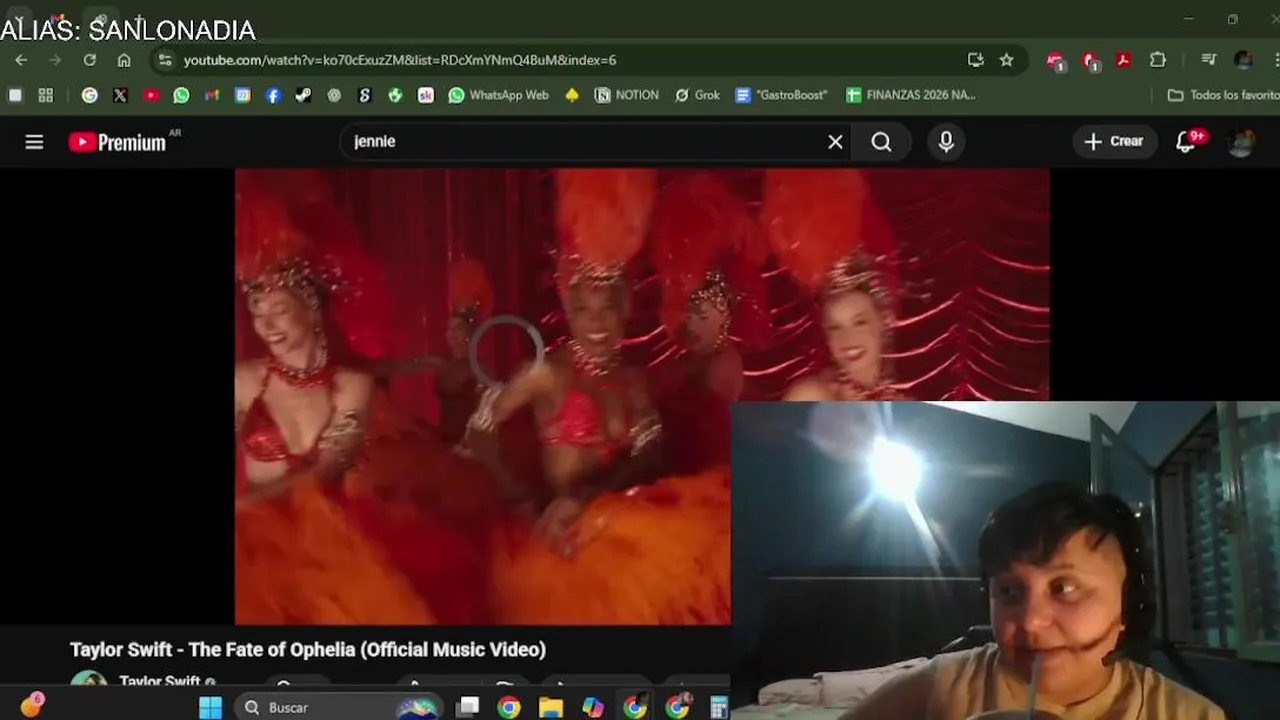Go to YouTube Premium home logo
Image resolution: width=1280 pixels, height=720 pixels.
click(118, 142)
